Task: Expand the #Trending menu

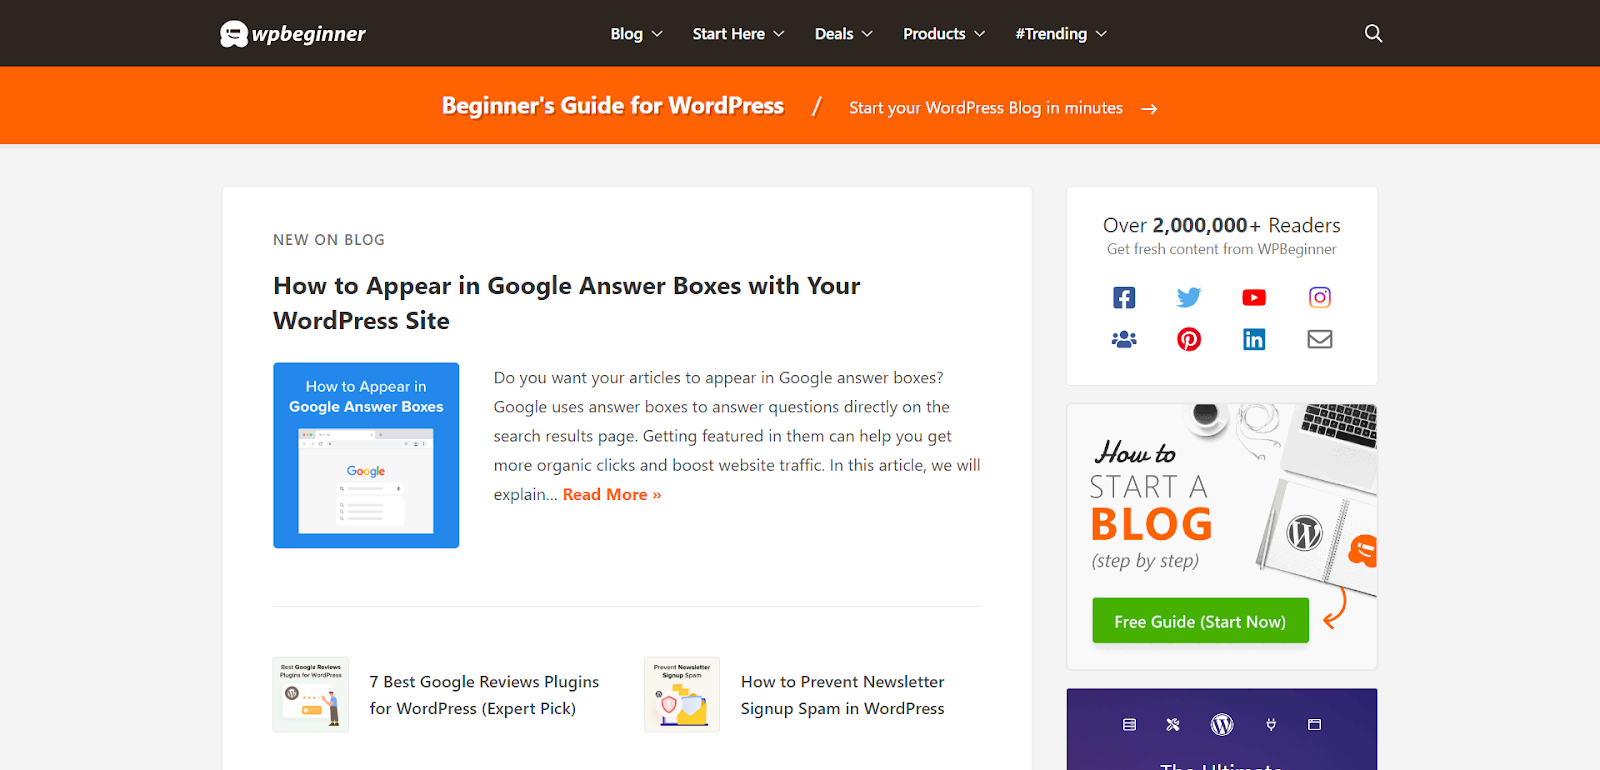Action: (1061, 34)
